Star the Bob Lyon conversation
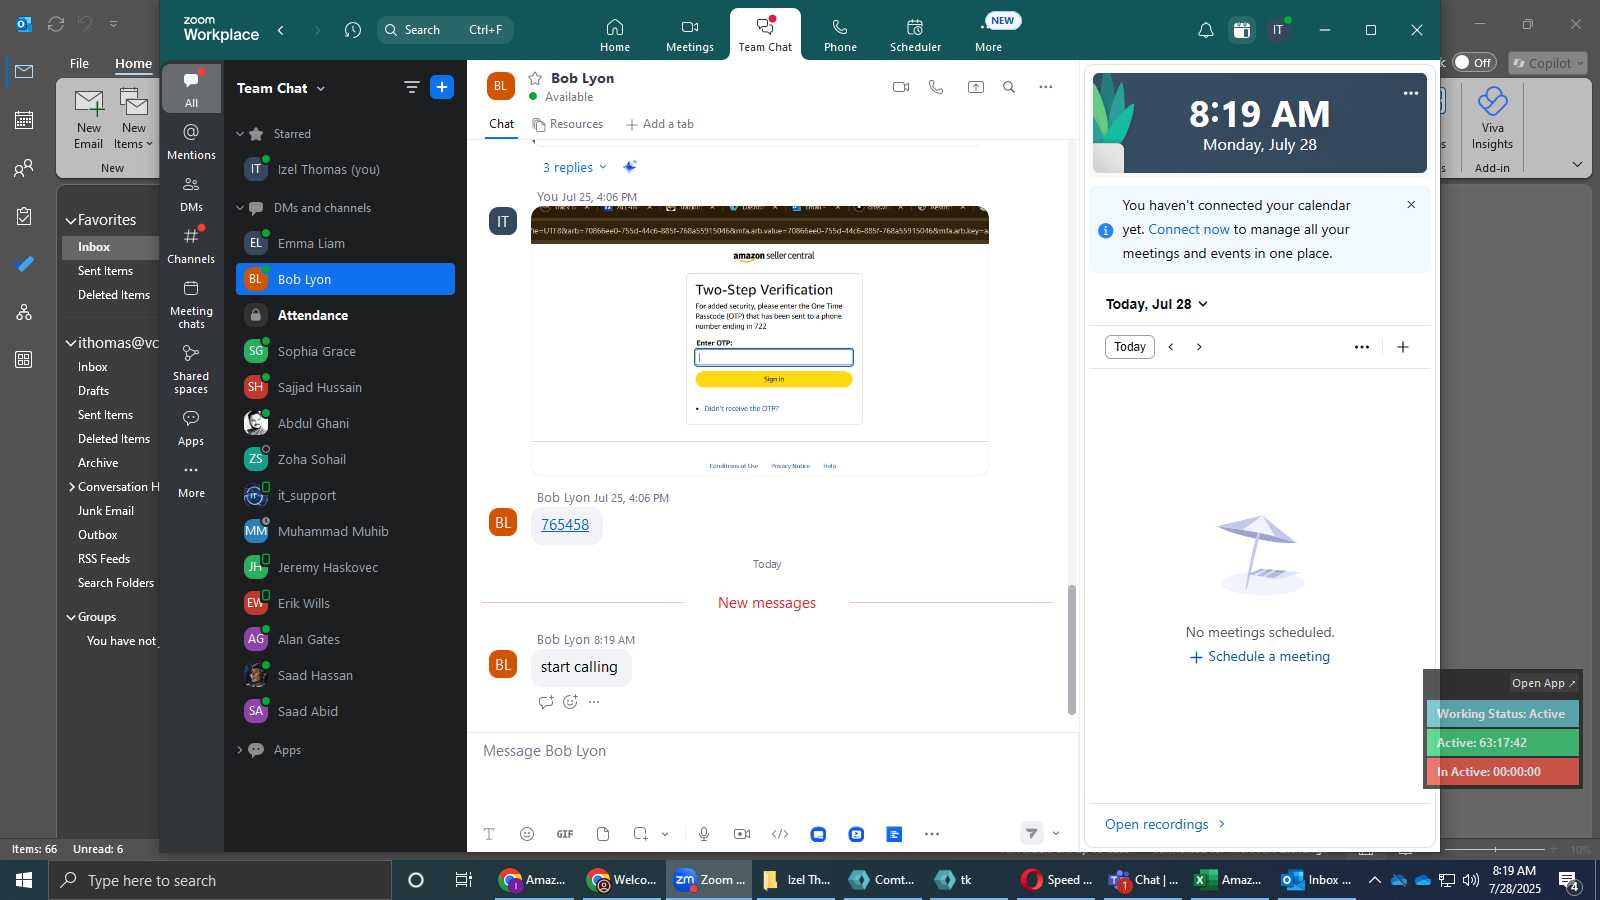Viewport: 1600px width, 900px height. click(535, 78)
